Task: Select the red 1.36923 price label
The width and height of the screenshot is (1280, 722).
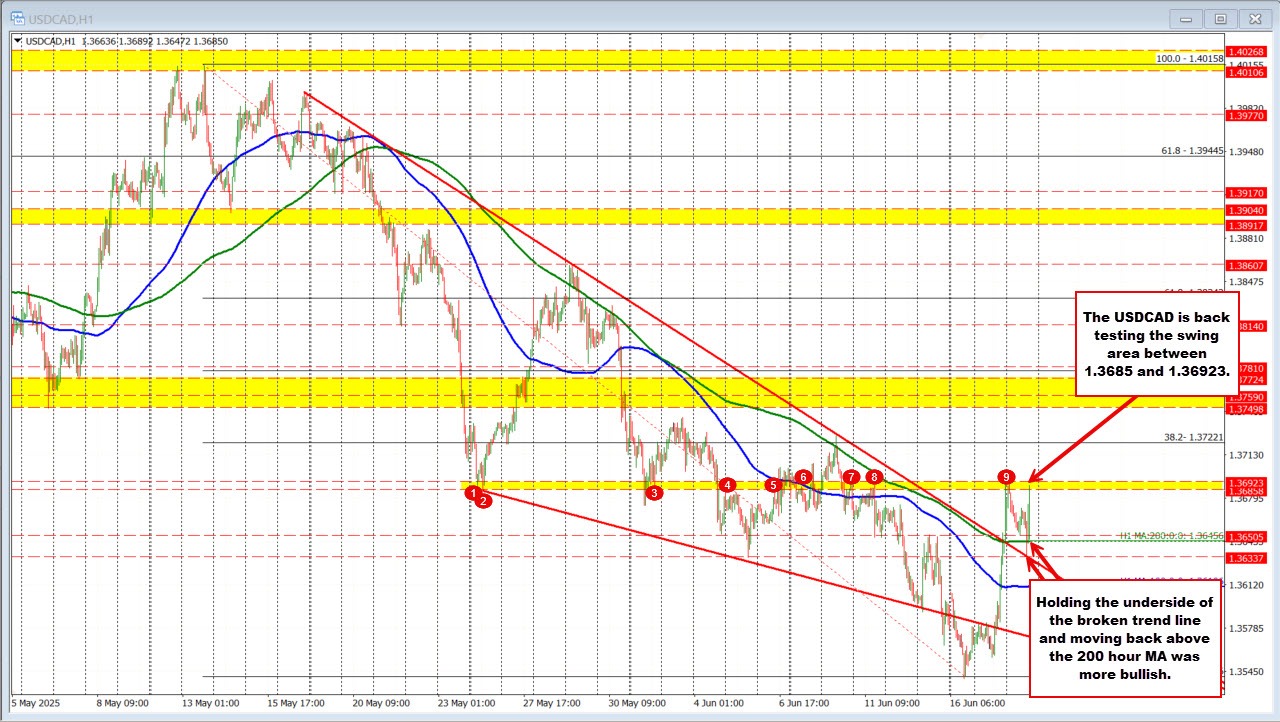Action: [1246, 482]
